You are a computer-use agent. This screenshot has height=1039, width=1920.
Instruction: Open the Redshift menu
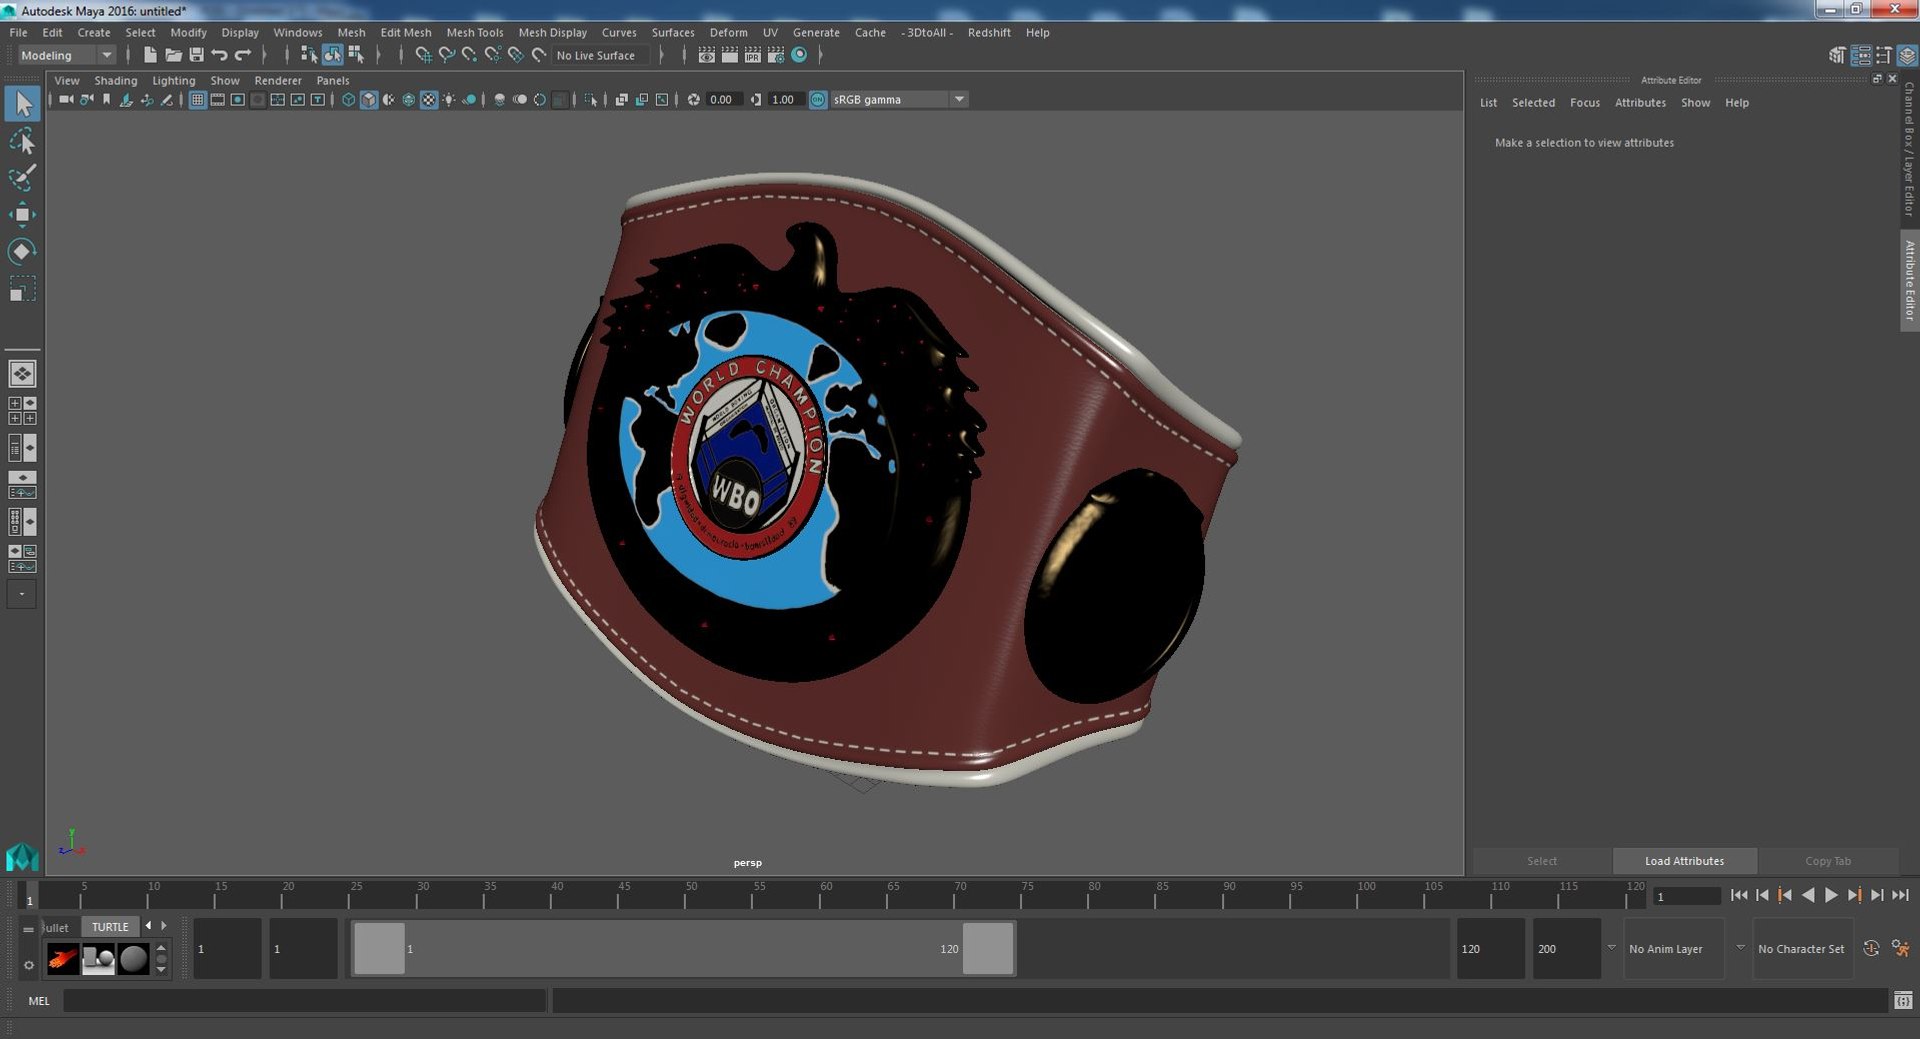(x=988, y=32)
